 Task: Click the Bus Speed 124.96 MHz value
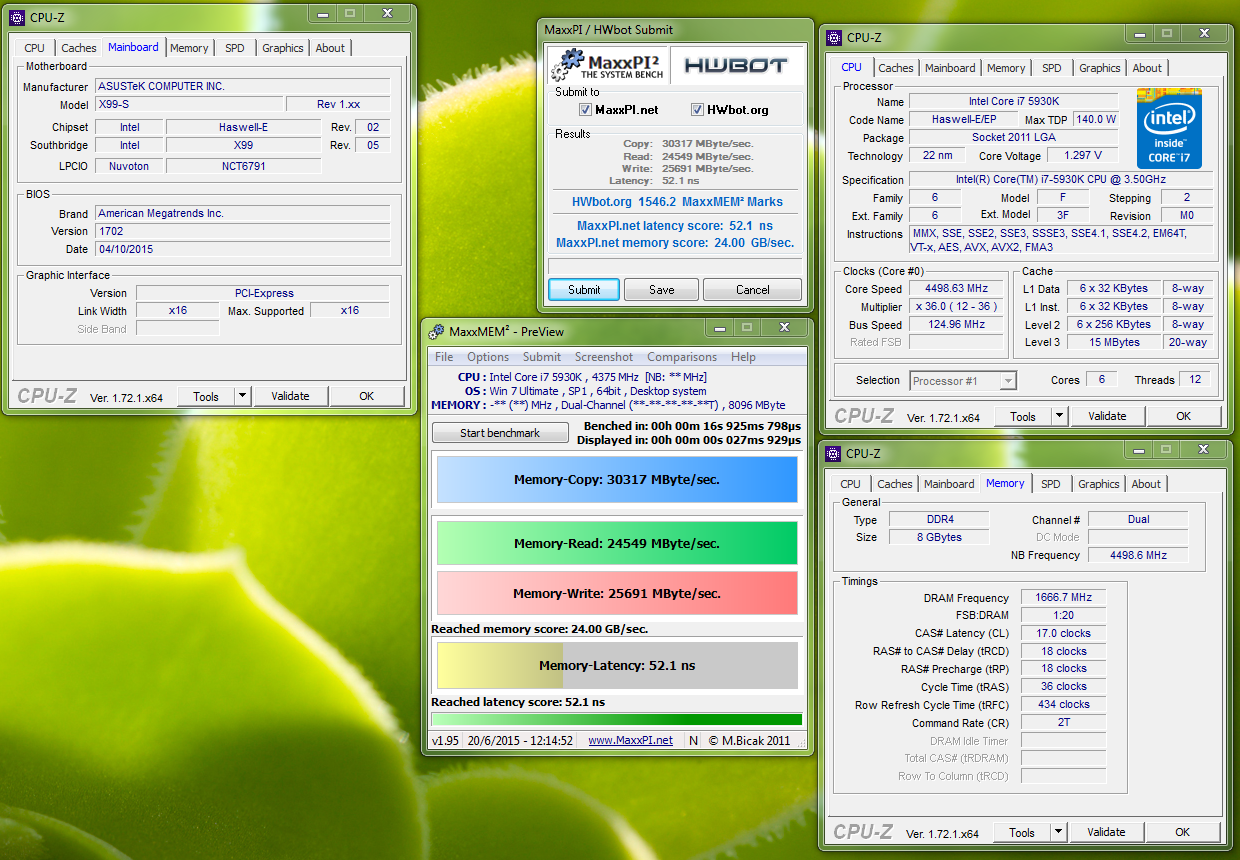point(957,325)
